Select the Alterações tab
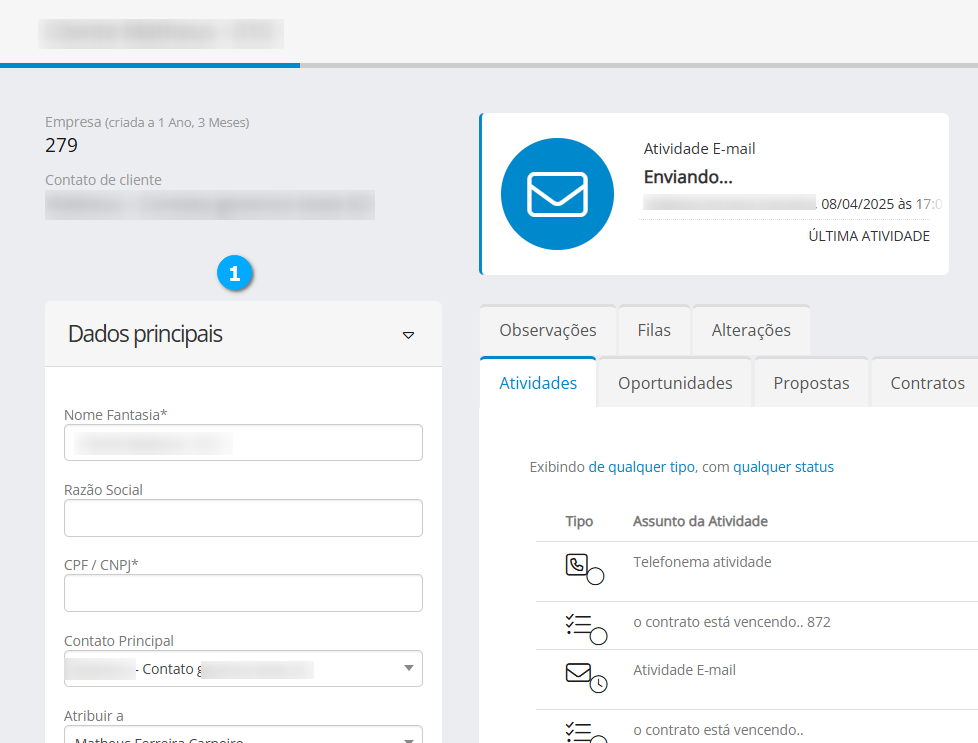 tap(751, 330)
